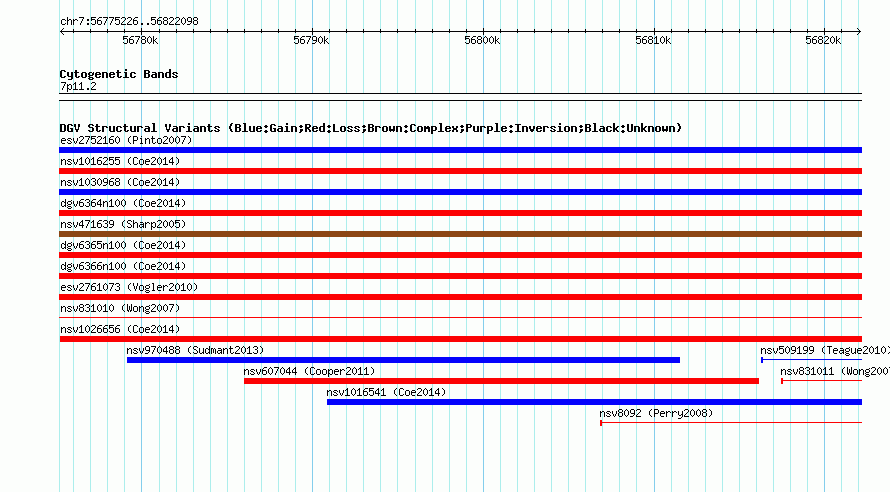Screen dimensions: 890x492
Task: Click the thin blue nsv509199 line
Action: (x=812, y=360)
